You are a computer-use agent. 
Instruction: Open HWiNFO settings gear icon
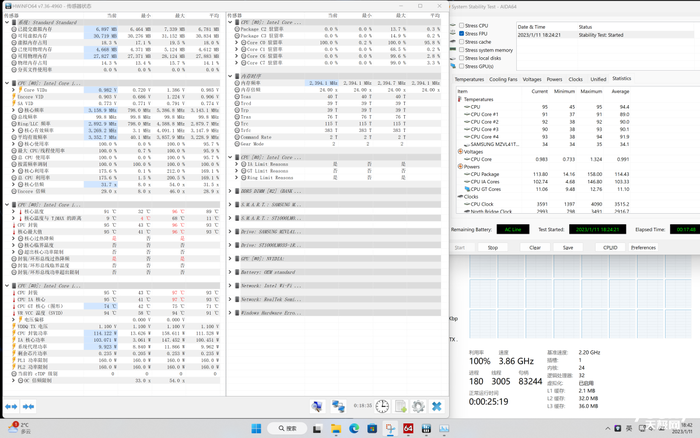coord(417,407)
